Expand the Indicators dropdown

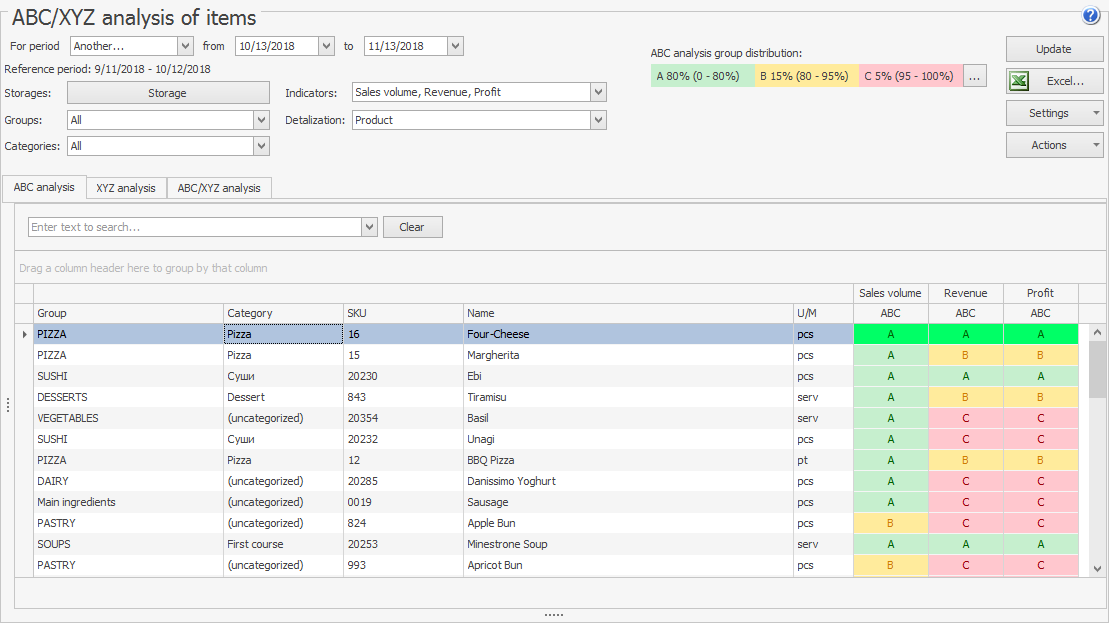598,92
